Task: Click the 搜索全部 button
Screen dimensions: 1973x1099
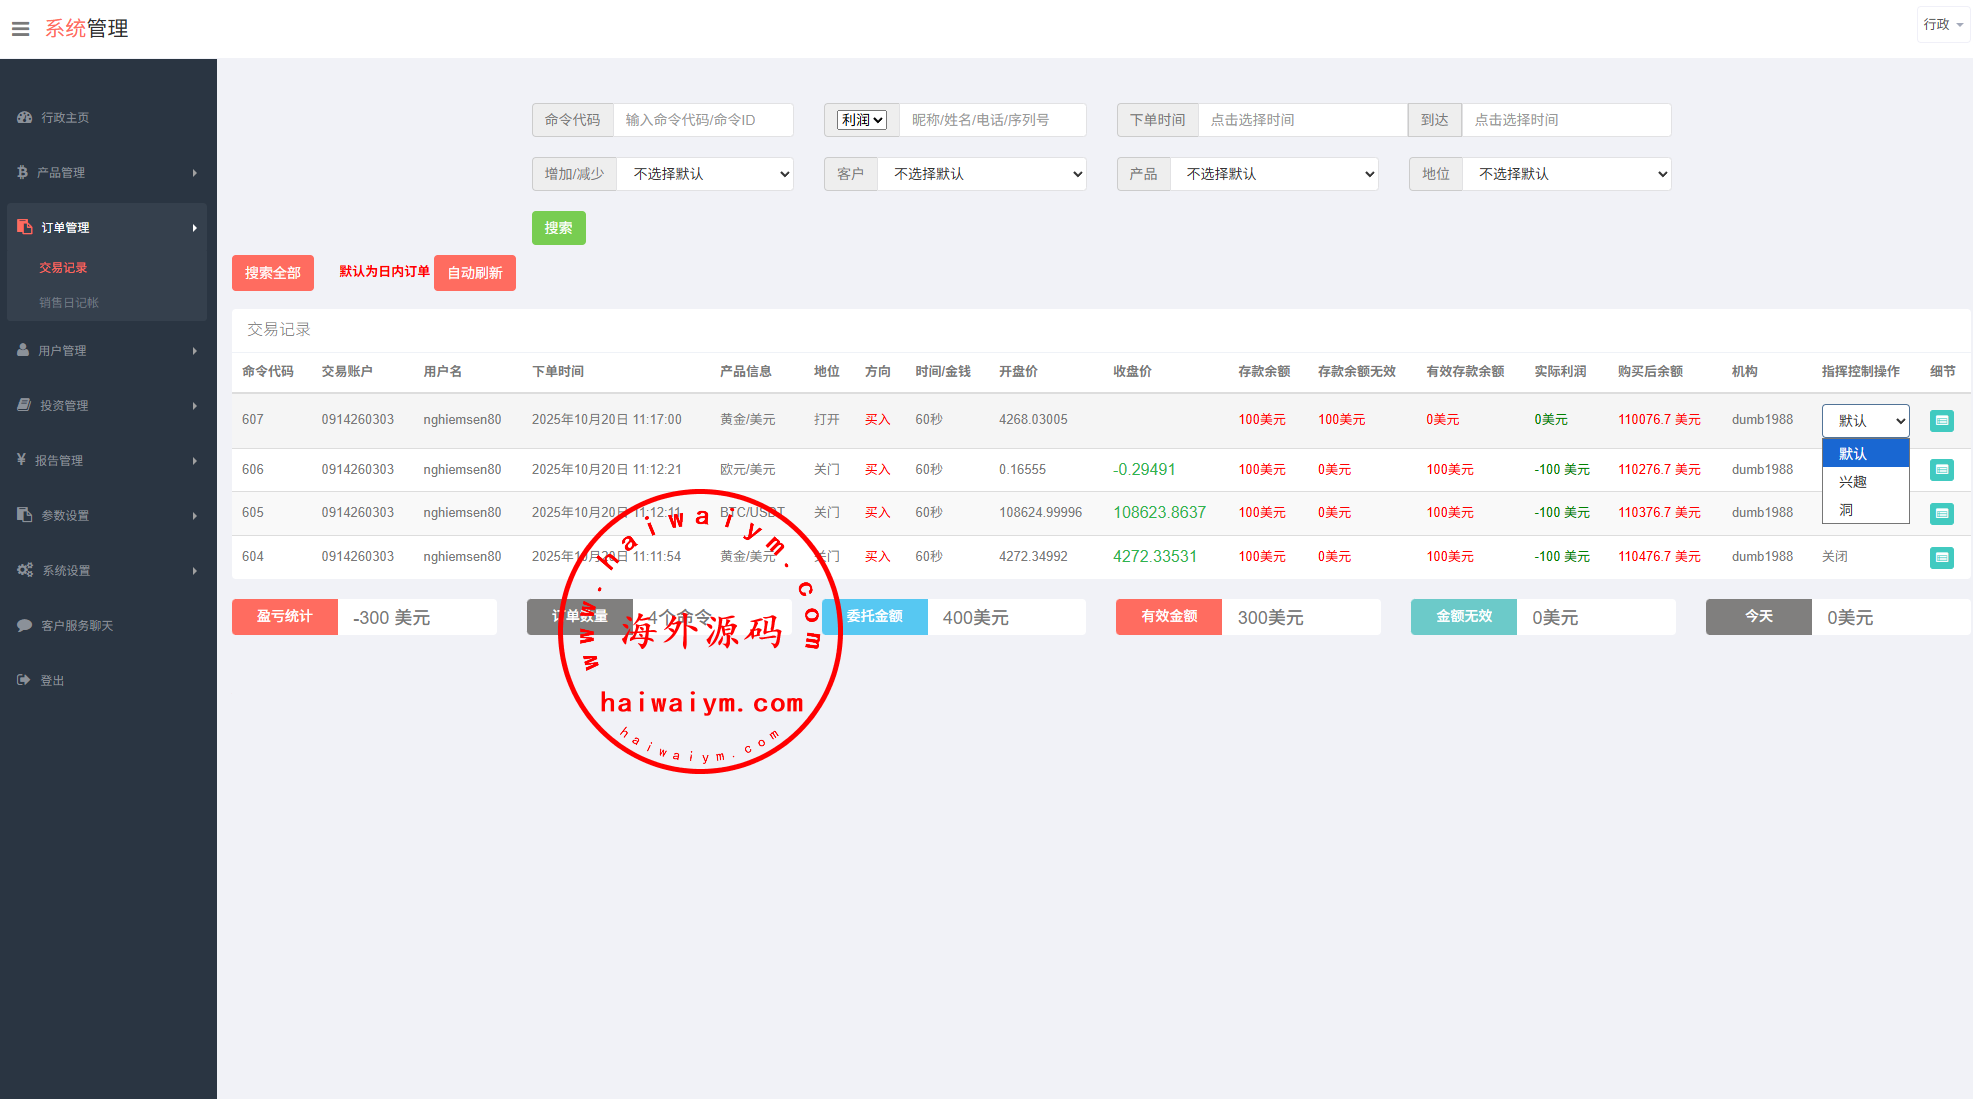Action: click(x=272, y=273)
